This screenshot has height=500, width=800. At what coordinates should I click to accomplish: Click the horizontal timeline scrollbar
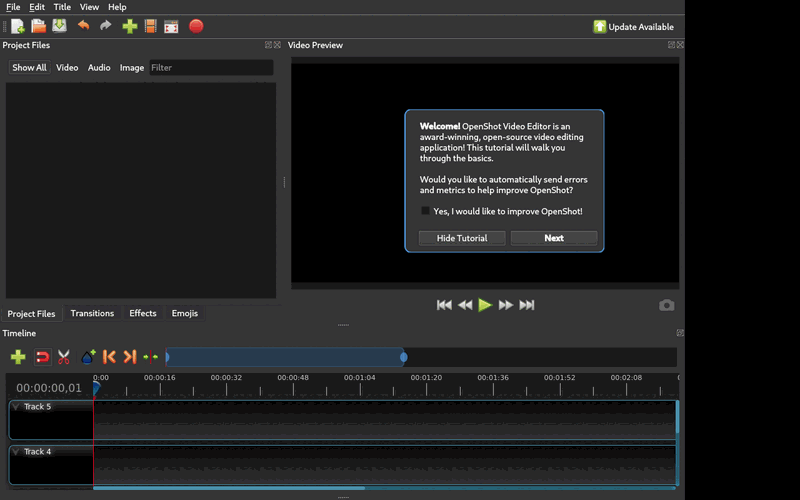click(229, 488)
